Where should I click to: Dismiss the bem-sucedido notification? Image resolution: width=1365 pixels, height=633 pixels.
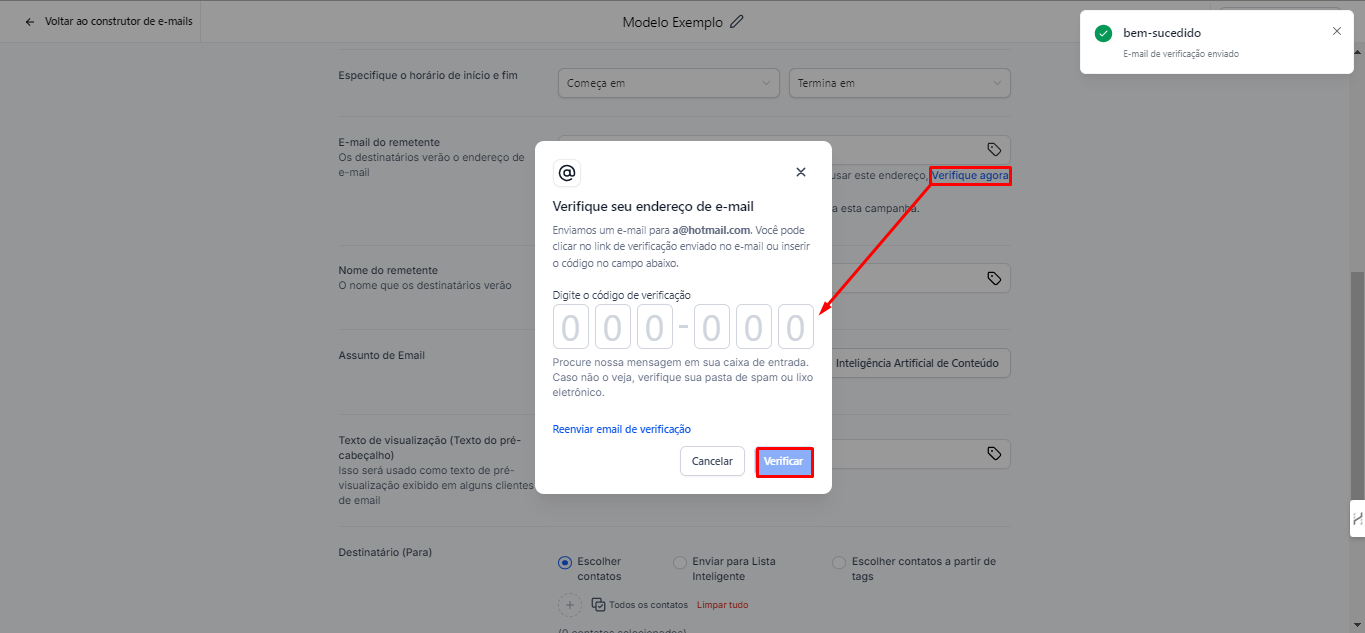coord(1337,31)
